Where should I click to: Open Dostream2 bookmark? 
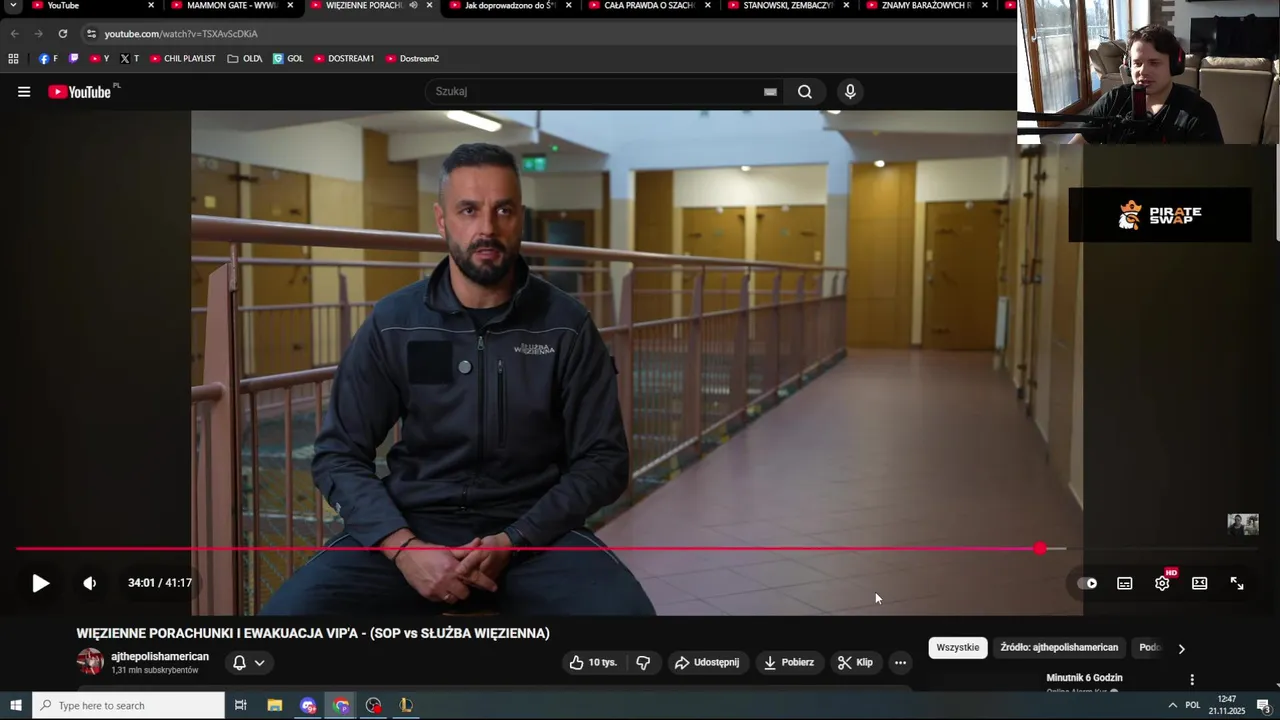(x=412, y=59)
